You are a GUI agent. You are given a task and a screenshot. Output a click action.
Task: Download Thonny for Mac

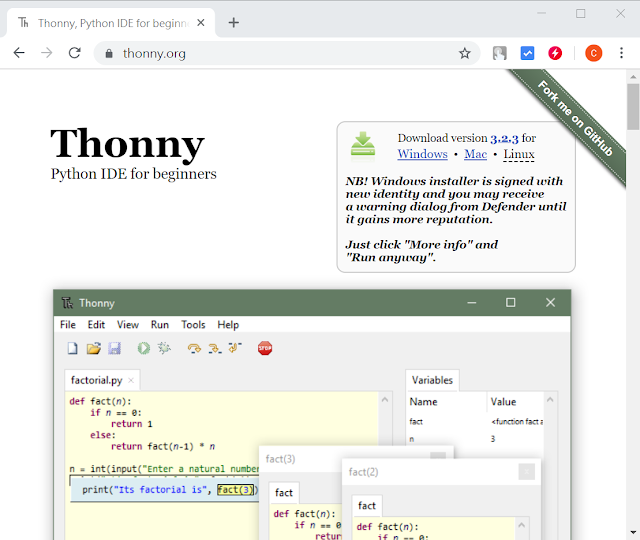tap(476, 154)
